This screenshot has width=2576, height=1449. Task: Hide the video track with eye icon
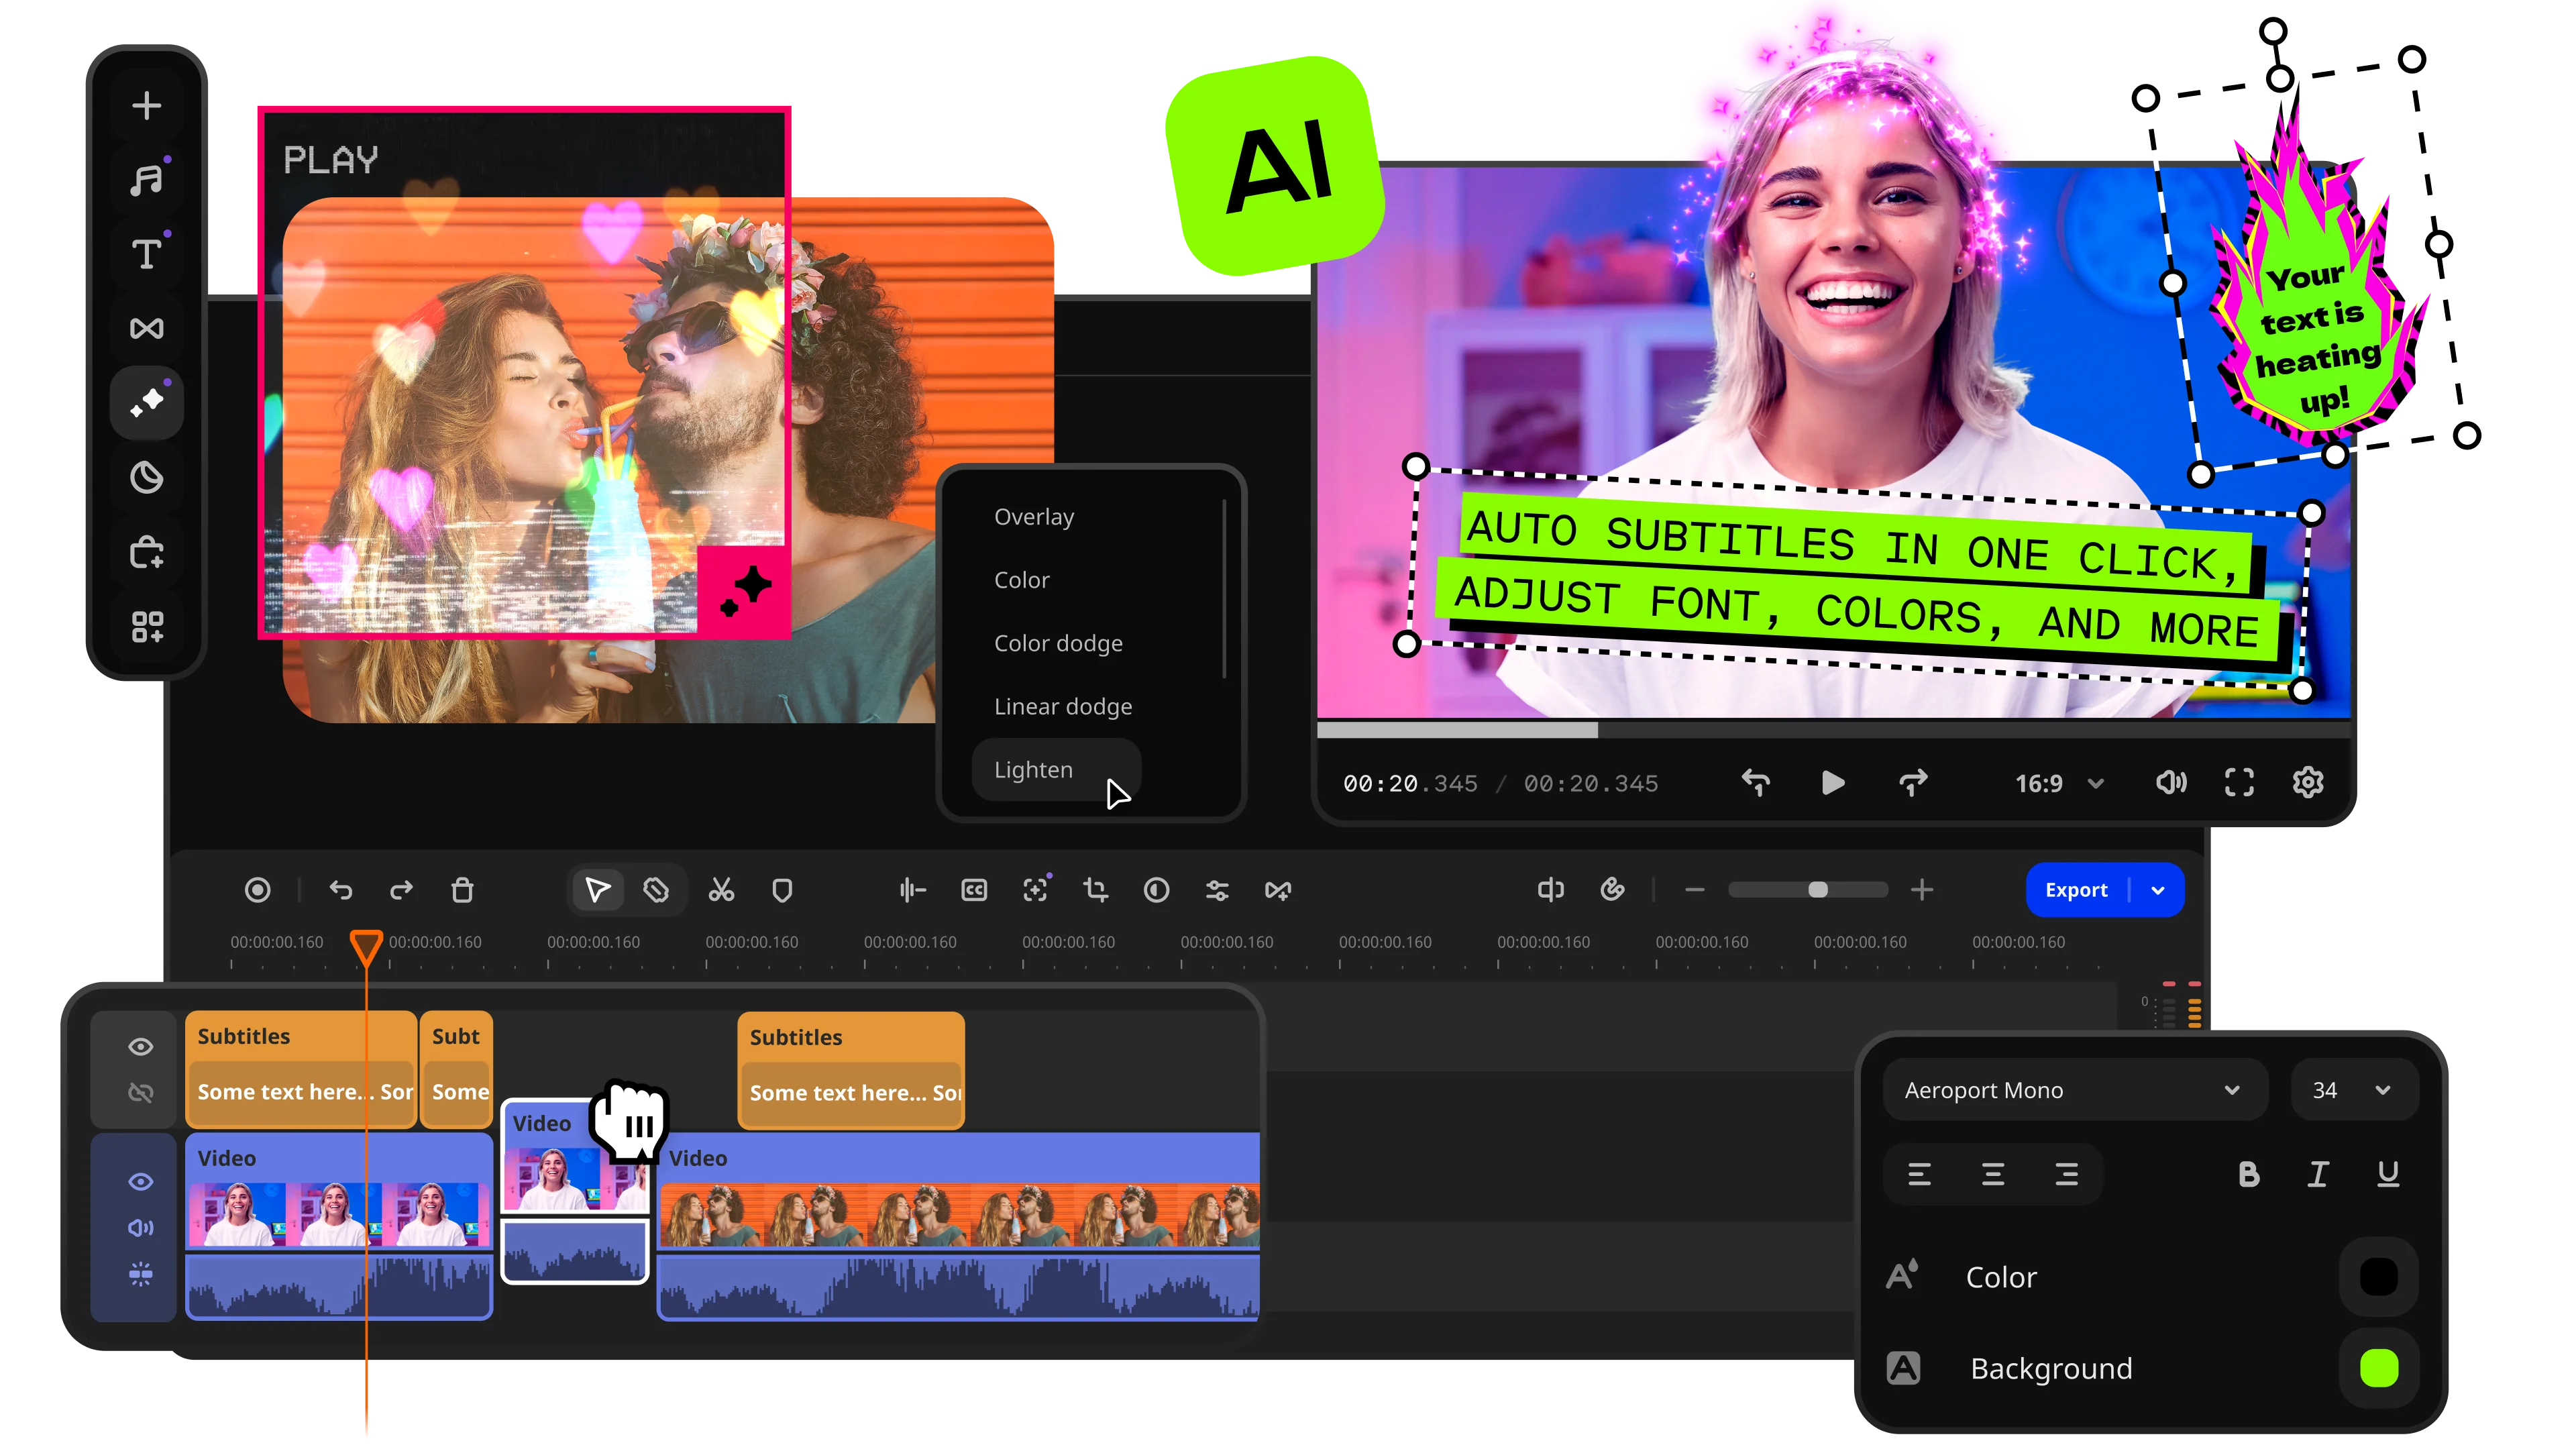click(x=141, y=1182)
